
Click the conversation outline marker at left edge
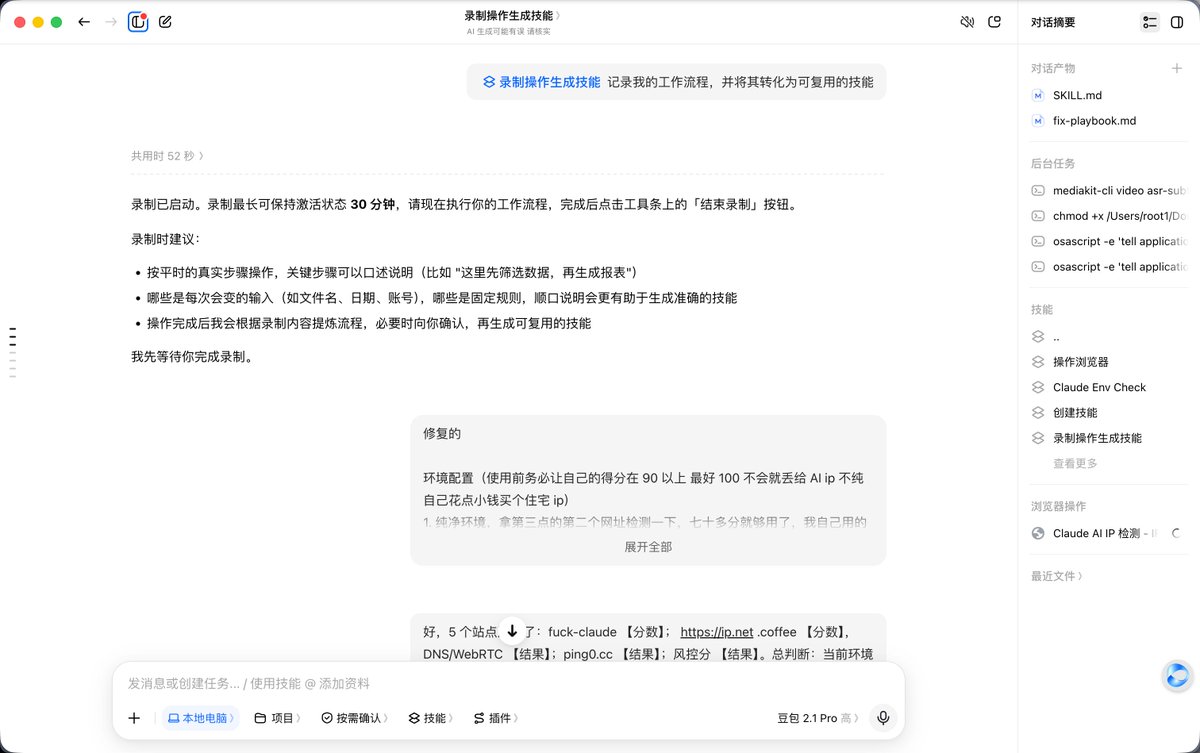(13, 352)
